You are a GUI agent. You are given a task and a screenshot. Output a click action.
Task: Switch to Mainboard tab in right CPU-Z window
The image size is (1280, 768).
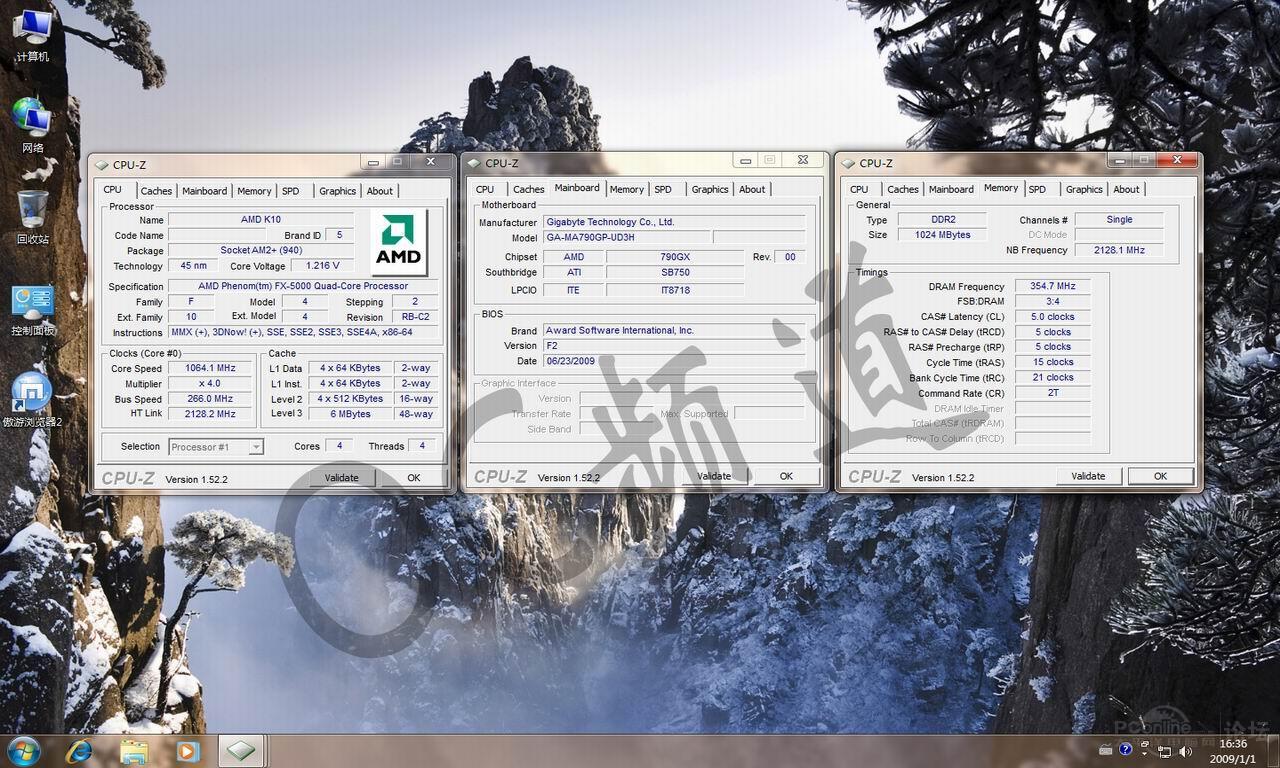pos(951,189)
